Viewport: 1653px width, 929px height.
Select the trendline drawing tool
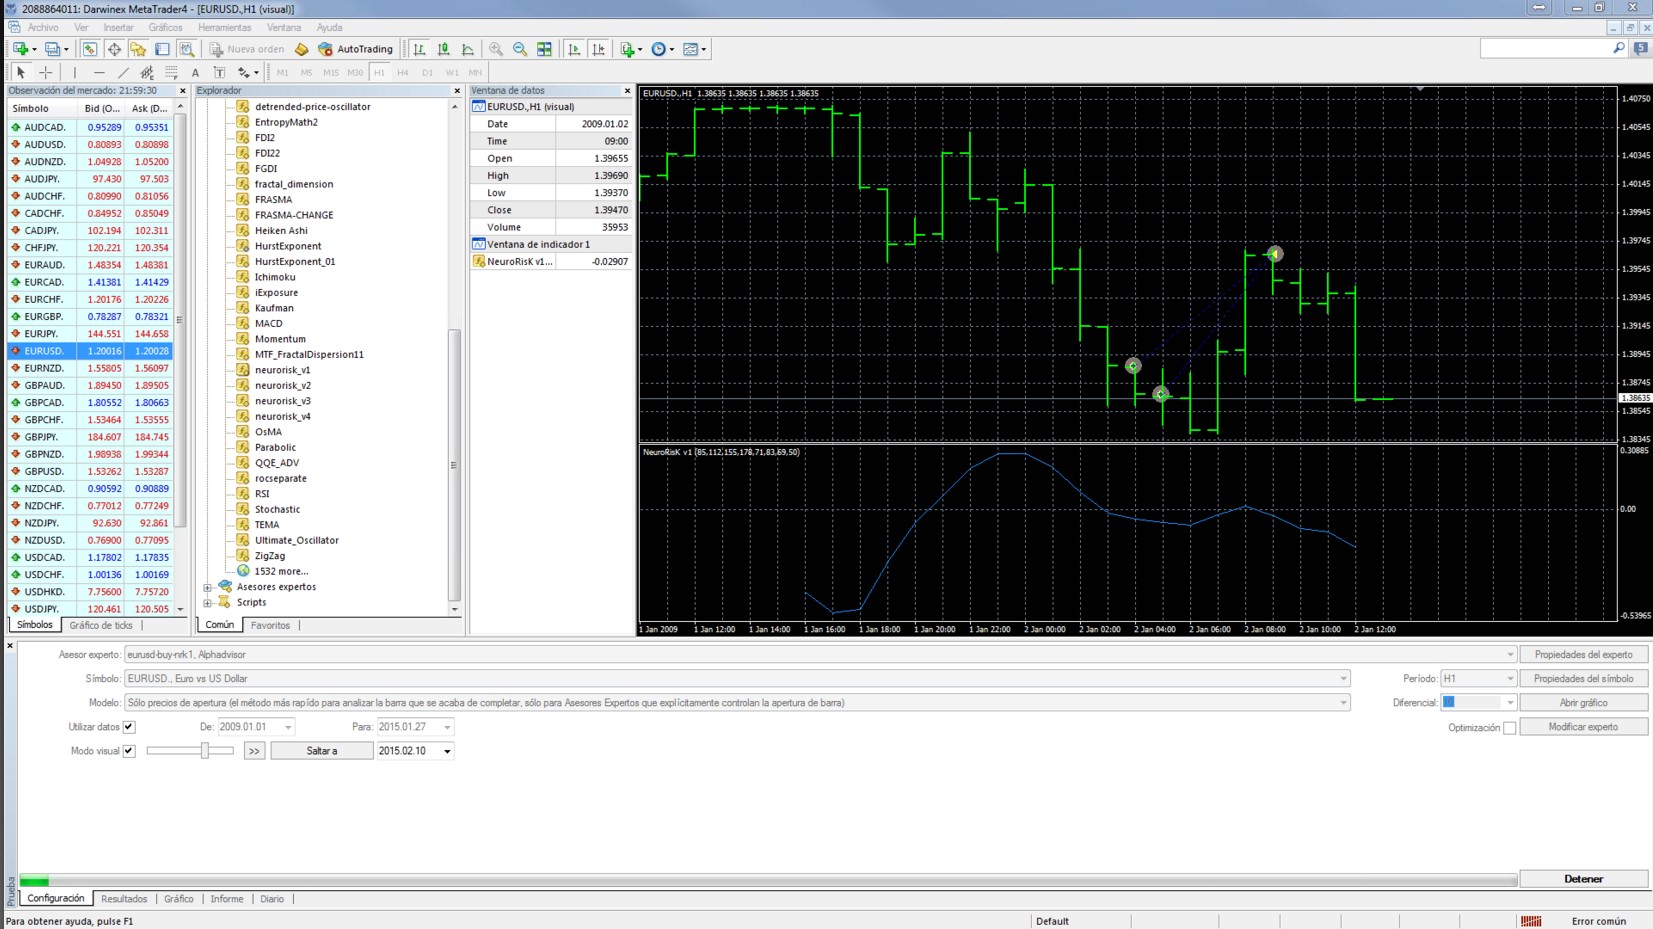point(123,72)
